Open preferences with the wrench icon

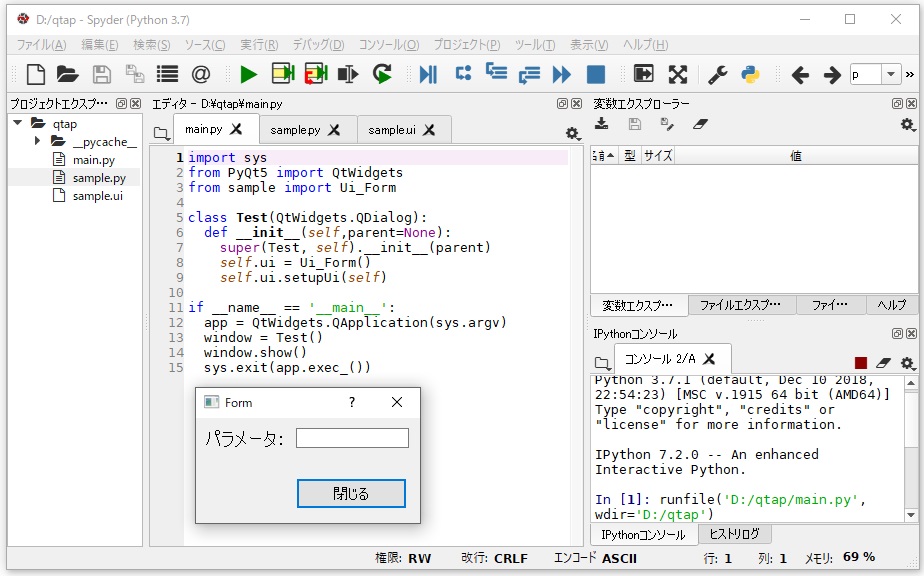point(717,74)
